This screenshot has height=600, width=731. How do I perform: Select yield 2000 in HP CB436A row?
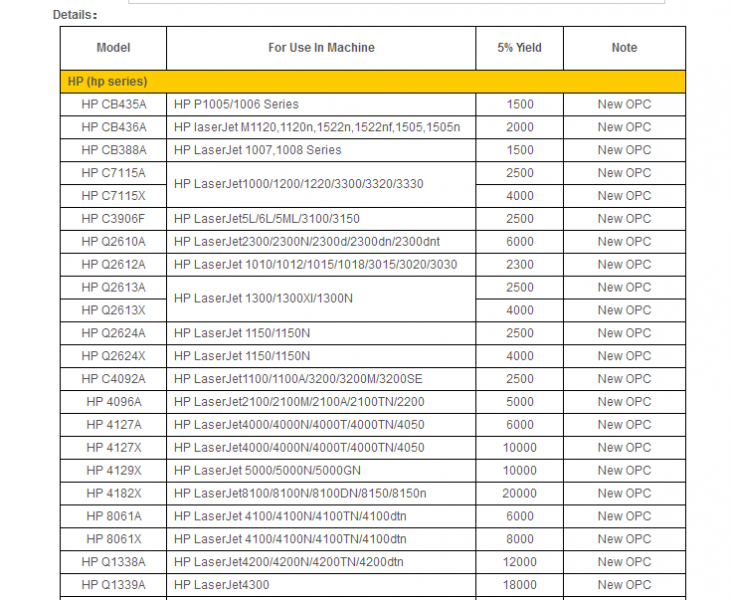tap(519, 127)
